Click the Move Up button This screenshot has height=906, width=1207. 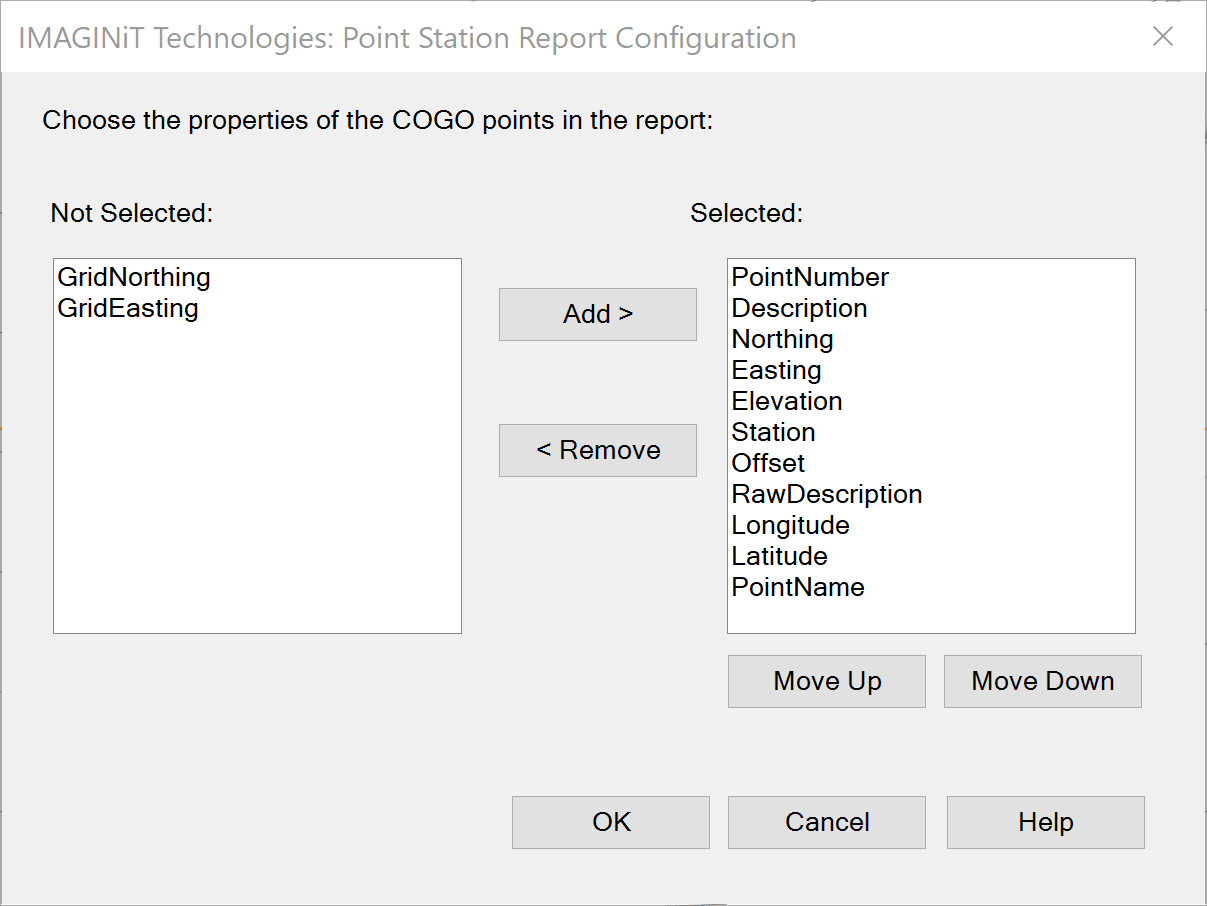point(827,681)
